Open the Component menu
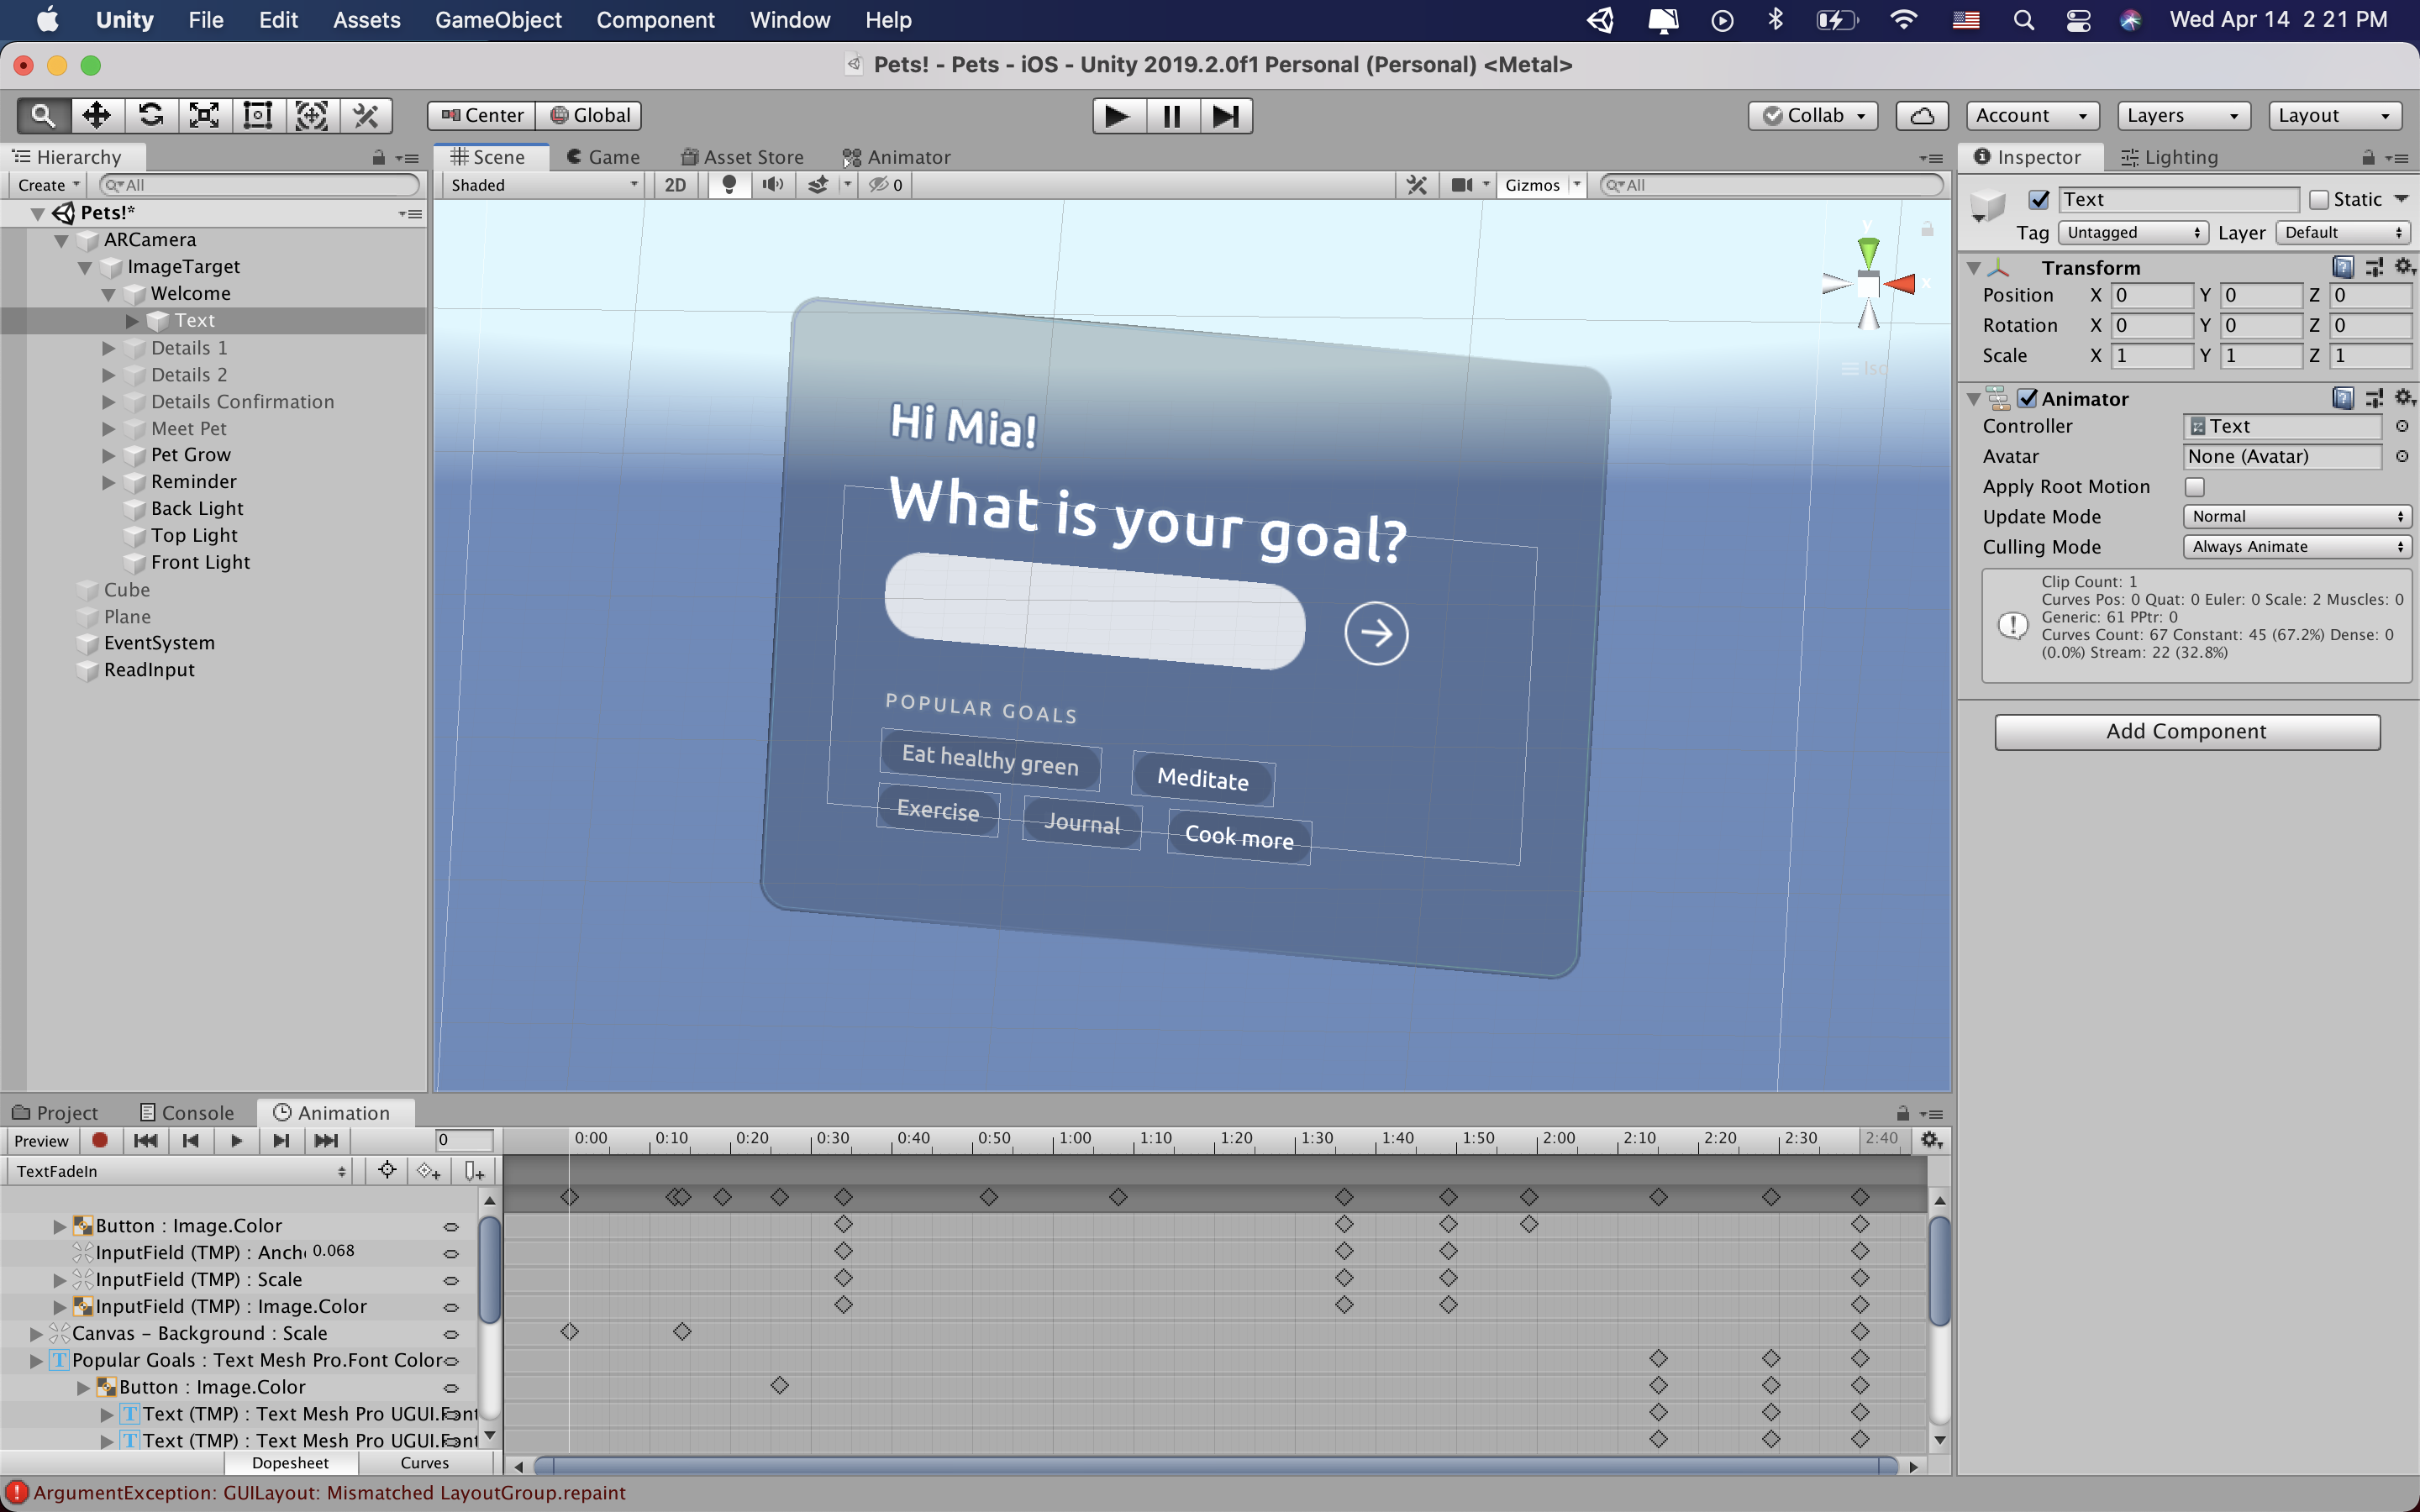Image resolution: width=2420 pixels, height=1512 pixels. (655, 20)
